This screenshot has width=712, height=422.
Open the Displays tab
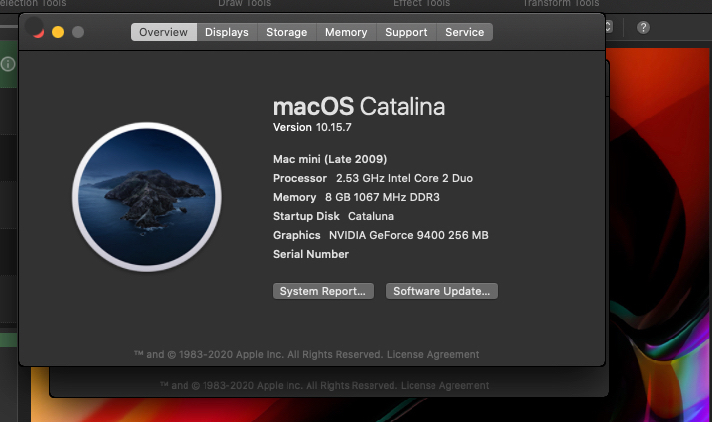click(x=227, y=32)
